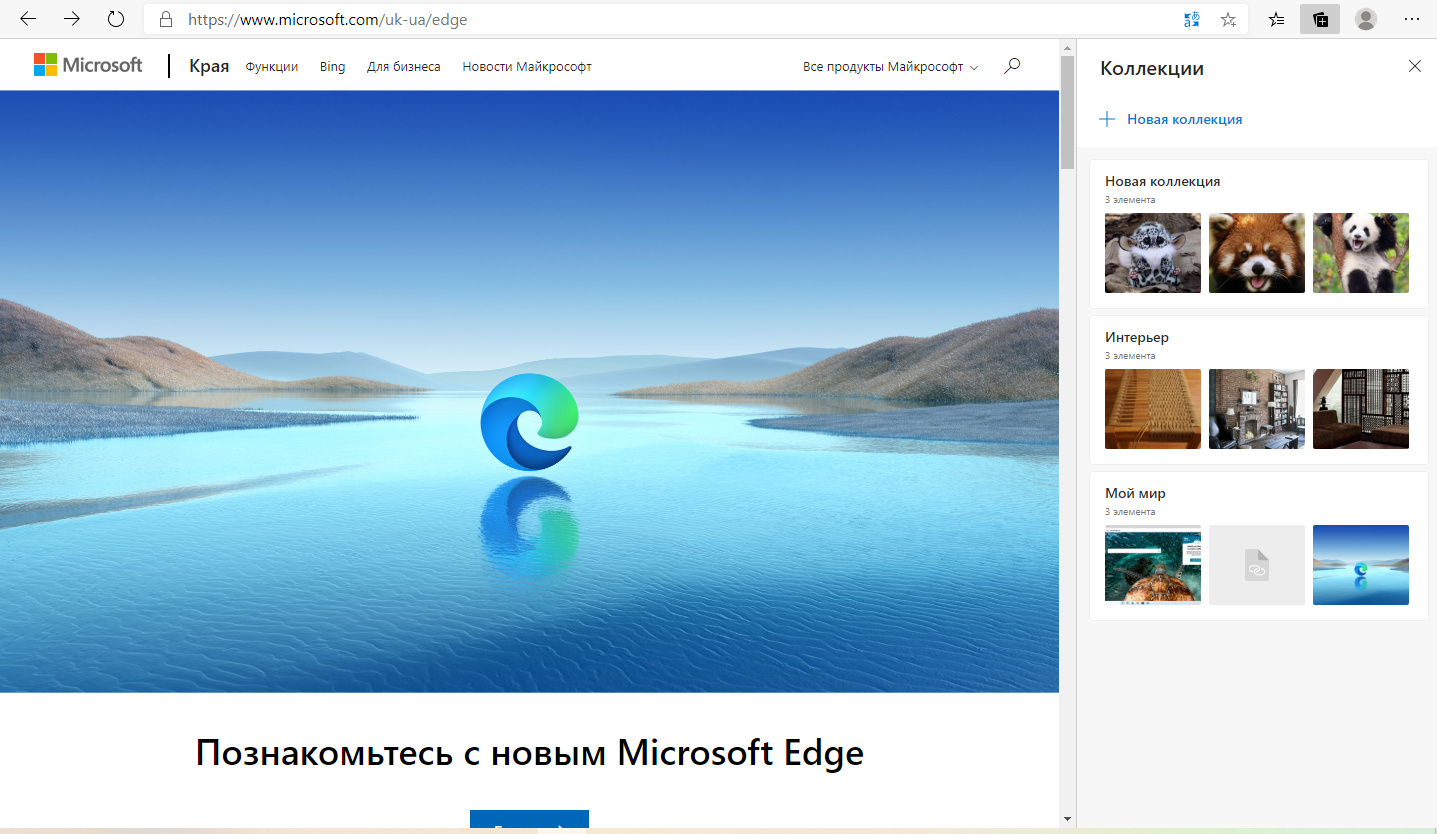Click the Edge logo on the hero image

pos(529,421)
